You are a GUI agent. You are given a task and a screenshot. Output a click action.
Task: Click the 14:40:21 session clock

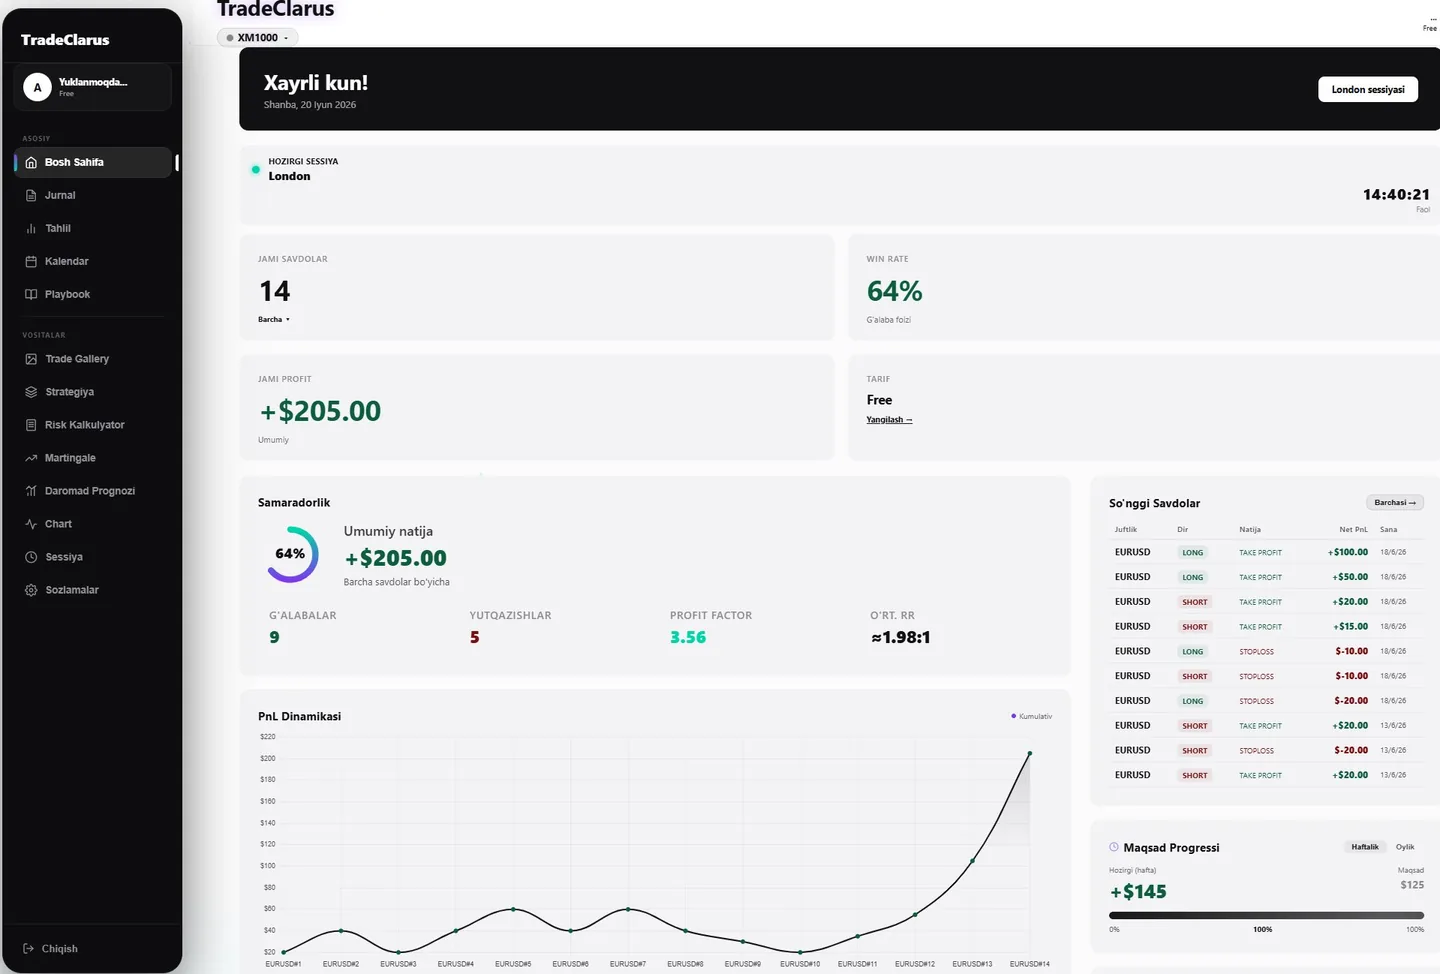click(1396, 194)
